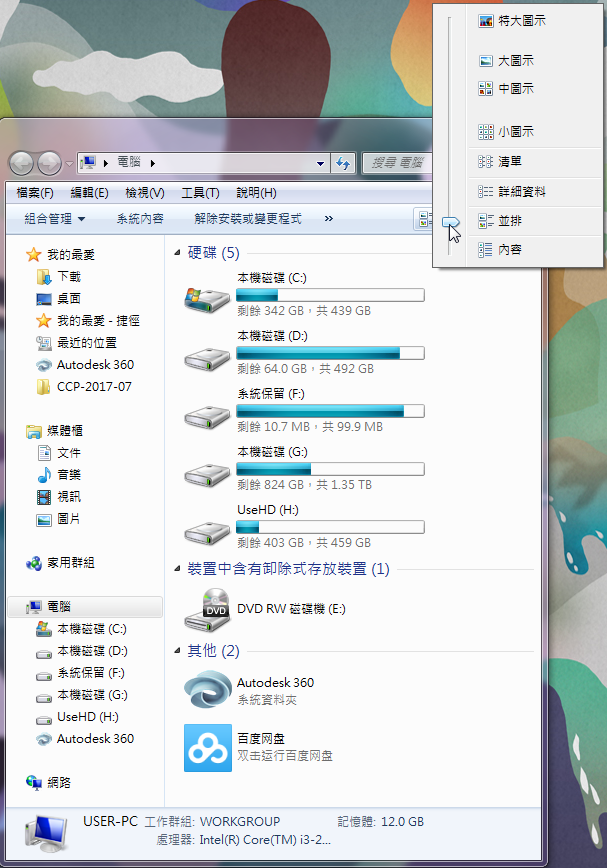Screen dimensions: 607x868
Task: Click the change view toolbar icon
Action: tap(423, 219)
